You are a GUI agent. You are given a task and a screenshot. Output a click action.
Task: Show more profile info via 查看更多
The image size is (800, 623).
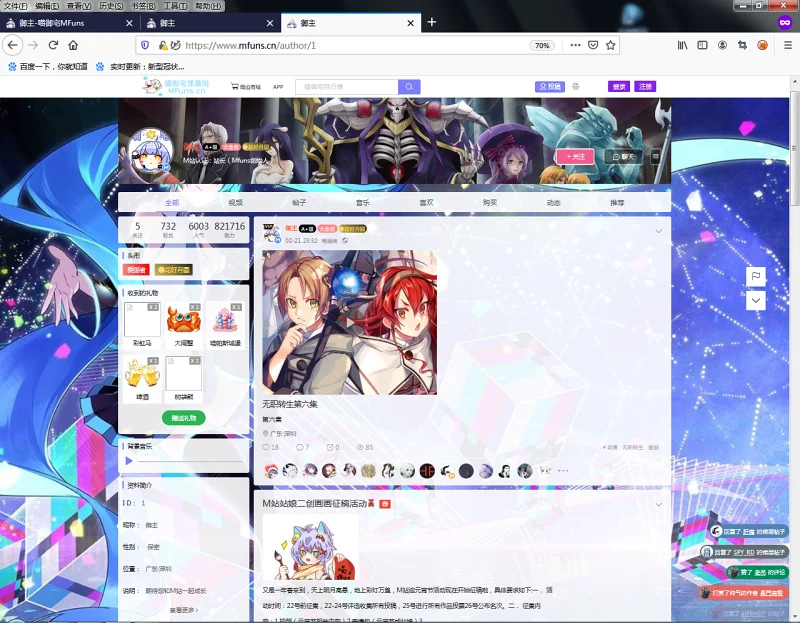[184, 610]
